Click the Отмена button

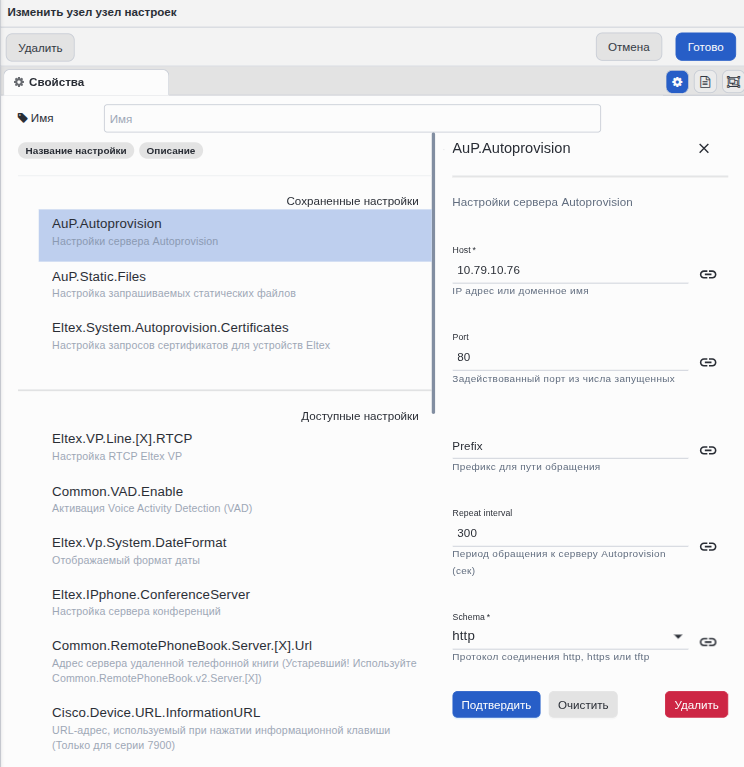pos(629,47)
